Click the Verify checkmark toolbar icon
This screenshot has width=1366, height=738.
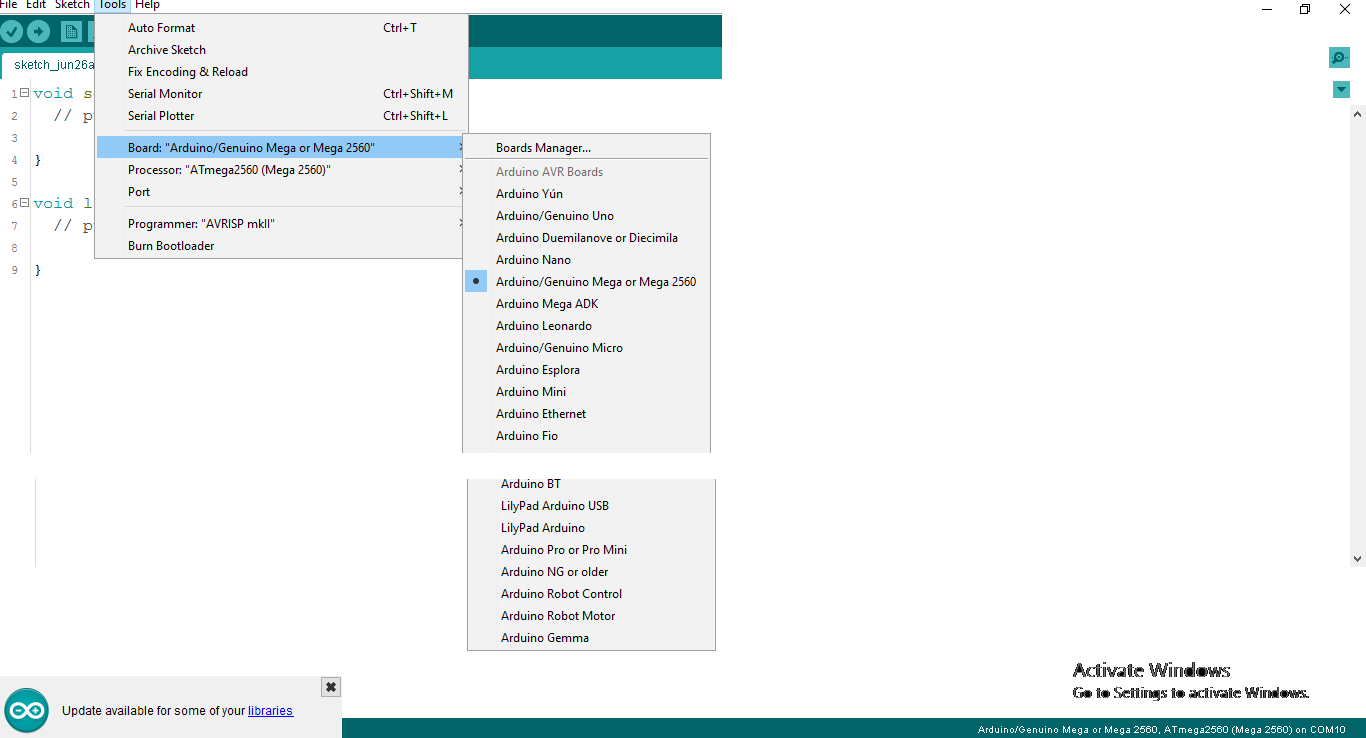coord(12,32)
